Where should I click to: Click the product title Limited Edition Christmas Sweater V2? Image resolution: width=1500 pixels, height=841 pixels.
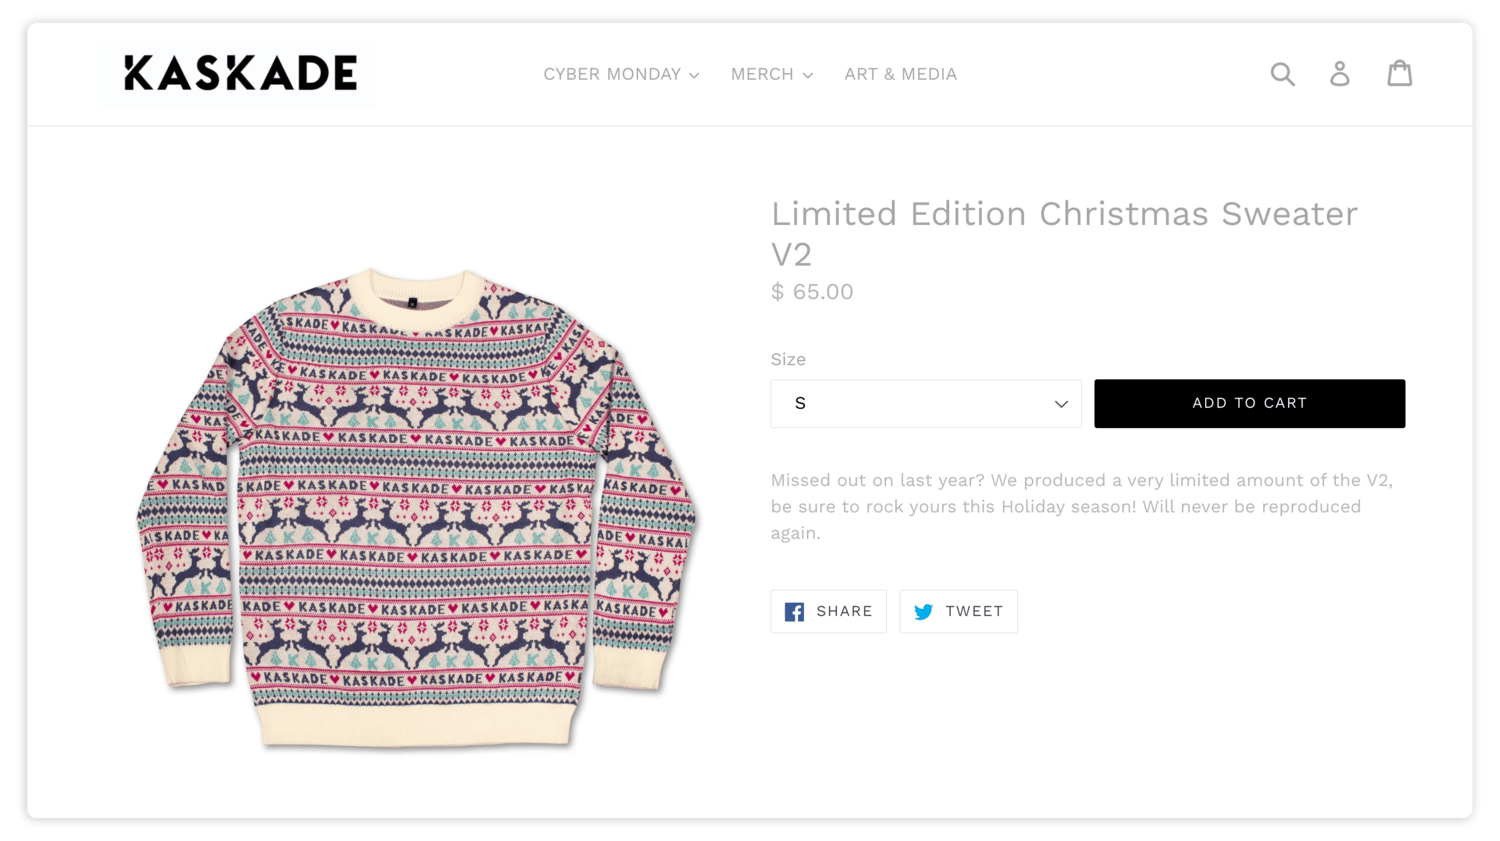click(x=1063, y=232)
